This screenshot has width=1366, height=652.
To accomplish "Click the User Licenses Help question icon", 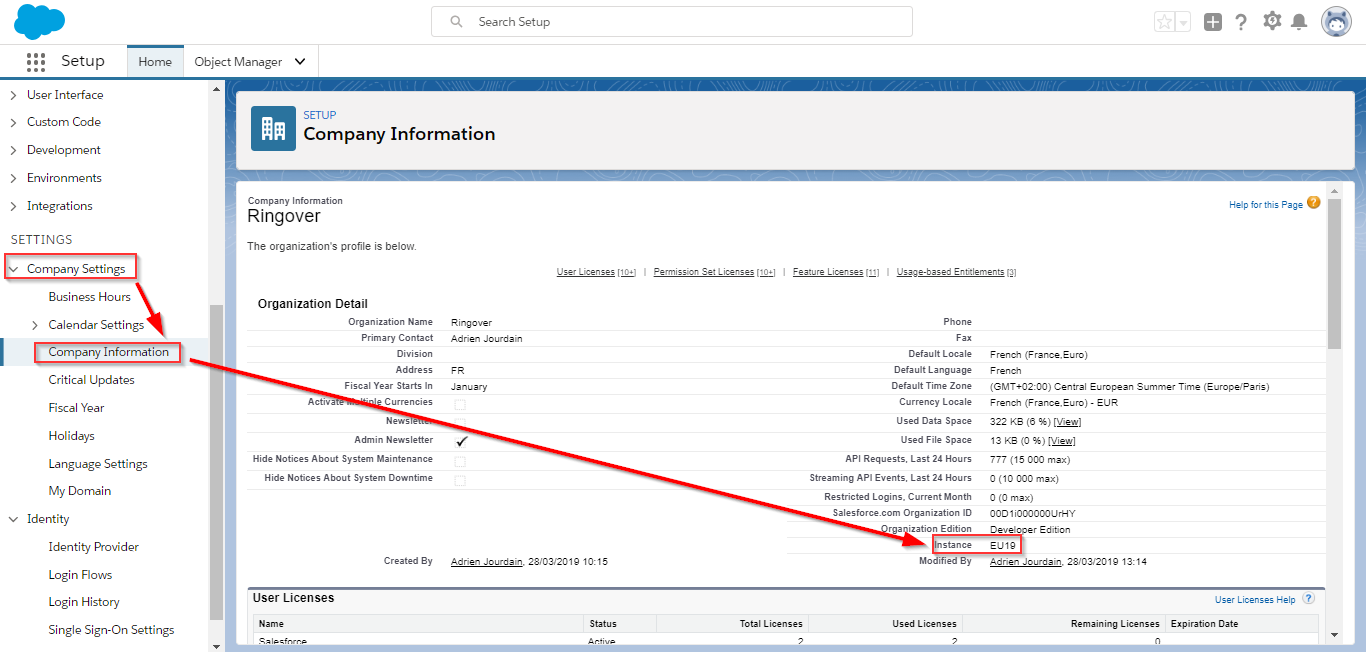I will click(x=1308, y=599).
